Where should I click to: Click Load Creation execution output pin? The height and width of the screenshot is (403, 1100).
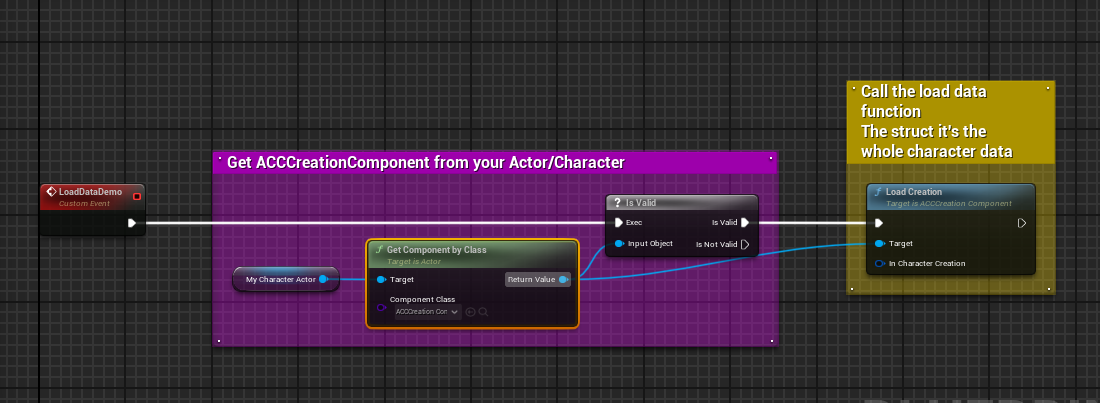1022,223
